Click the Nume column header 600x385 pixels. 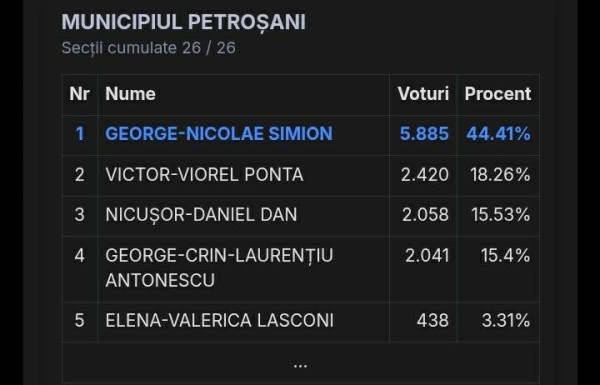point(130,94)
